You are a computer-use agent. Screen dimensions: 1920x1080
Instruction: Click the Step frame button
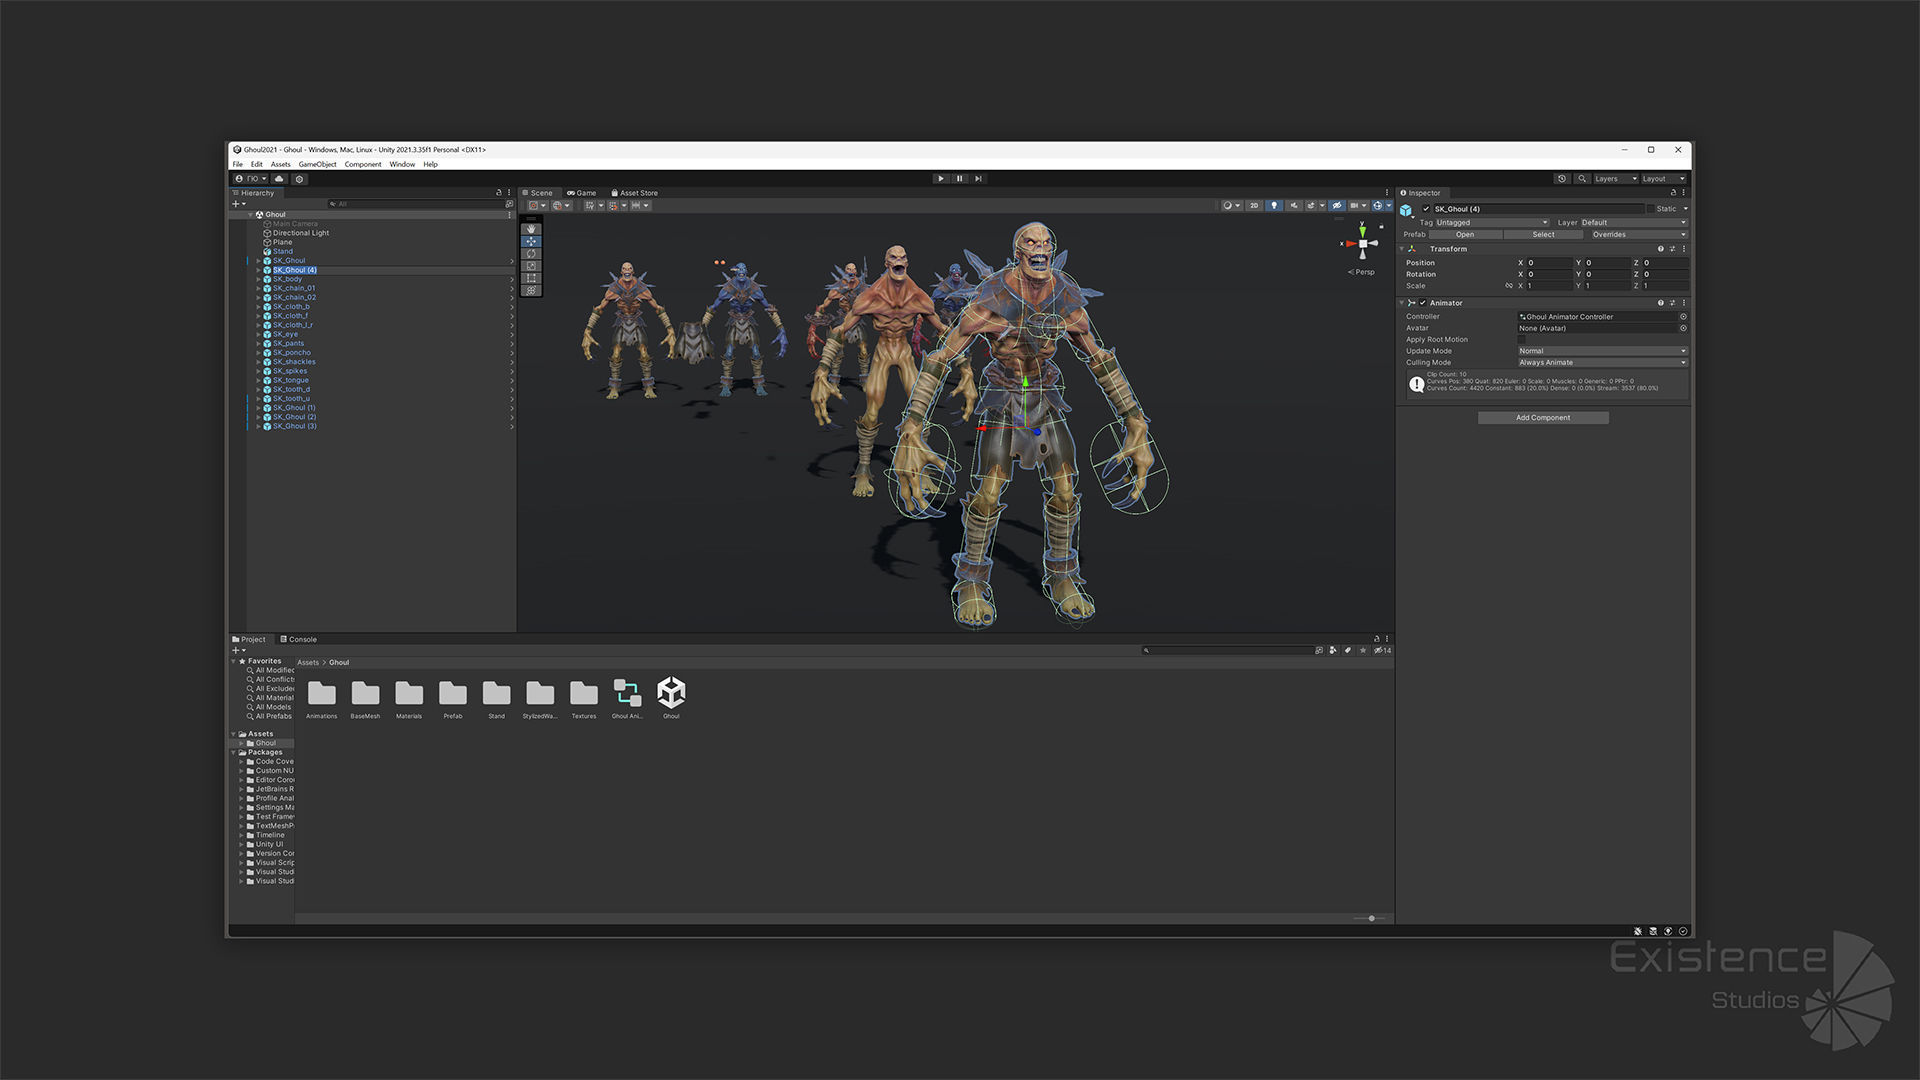click(978, 179)
